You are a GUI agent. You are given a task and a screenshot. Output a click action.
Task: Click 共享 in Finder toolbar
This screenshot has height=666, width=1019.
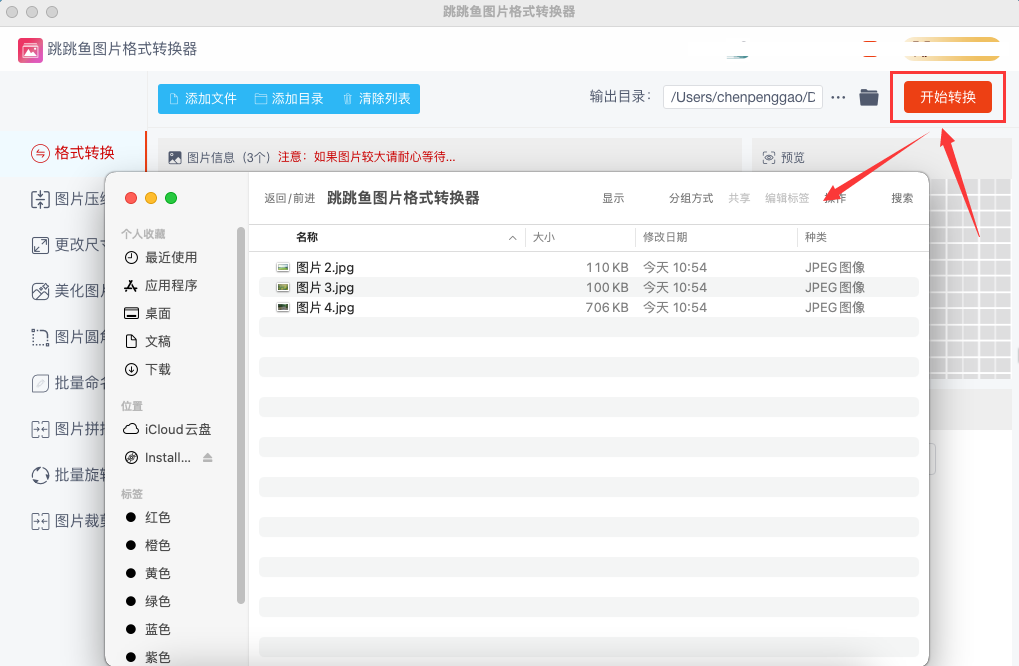click(739, 198)
